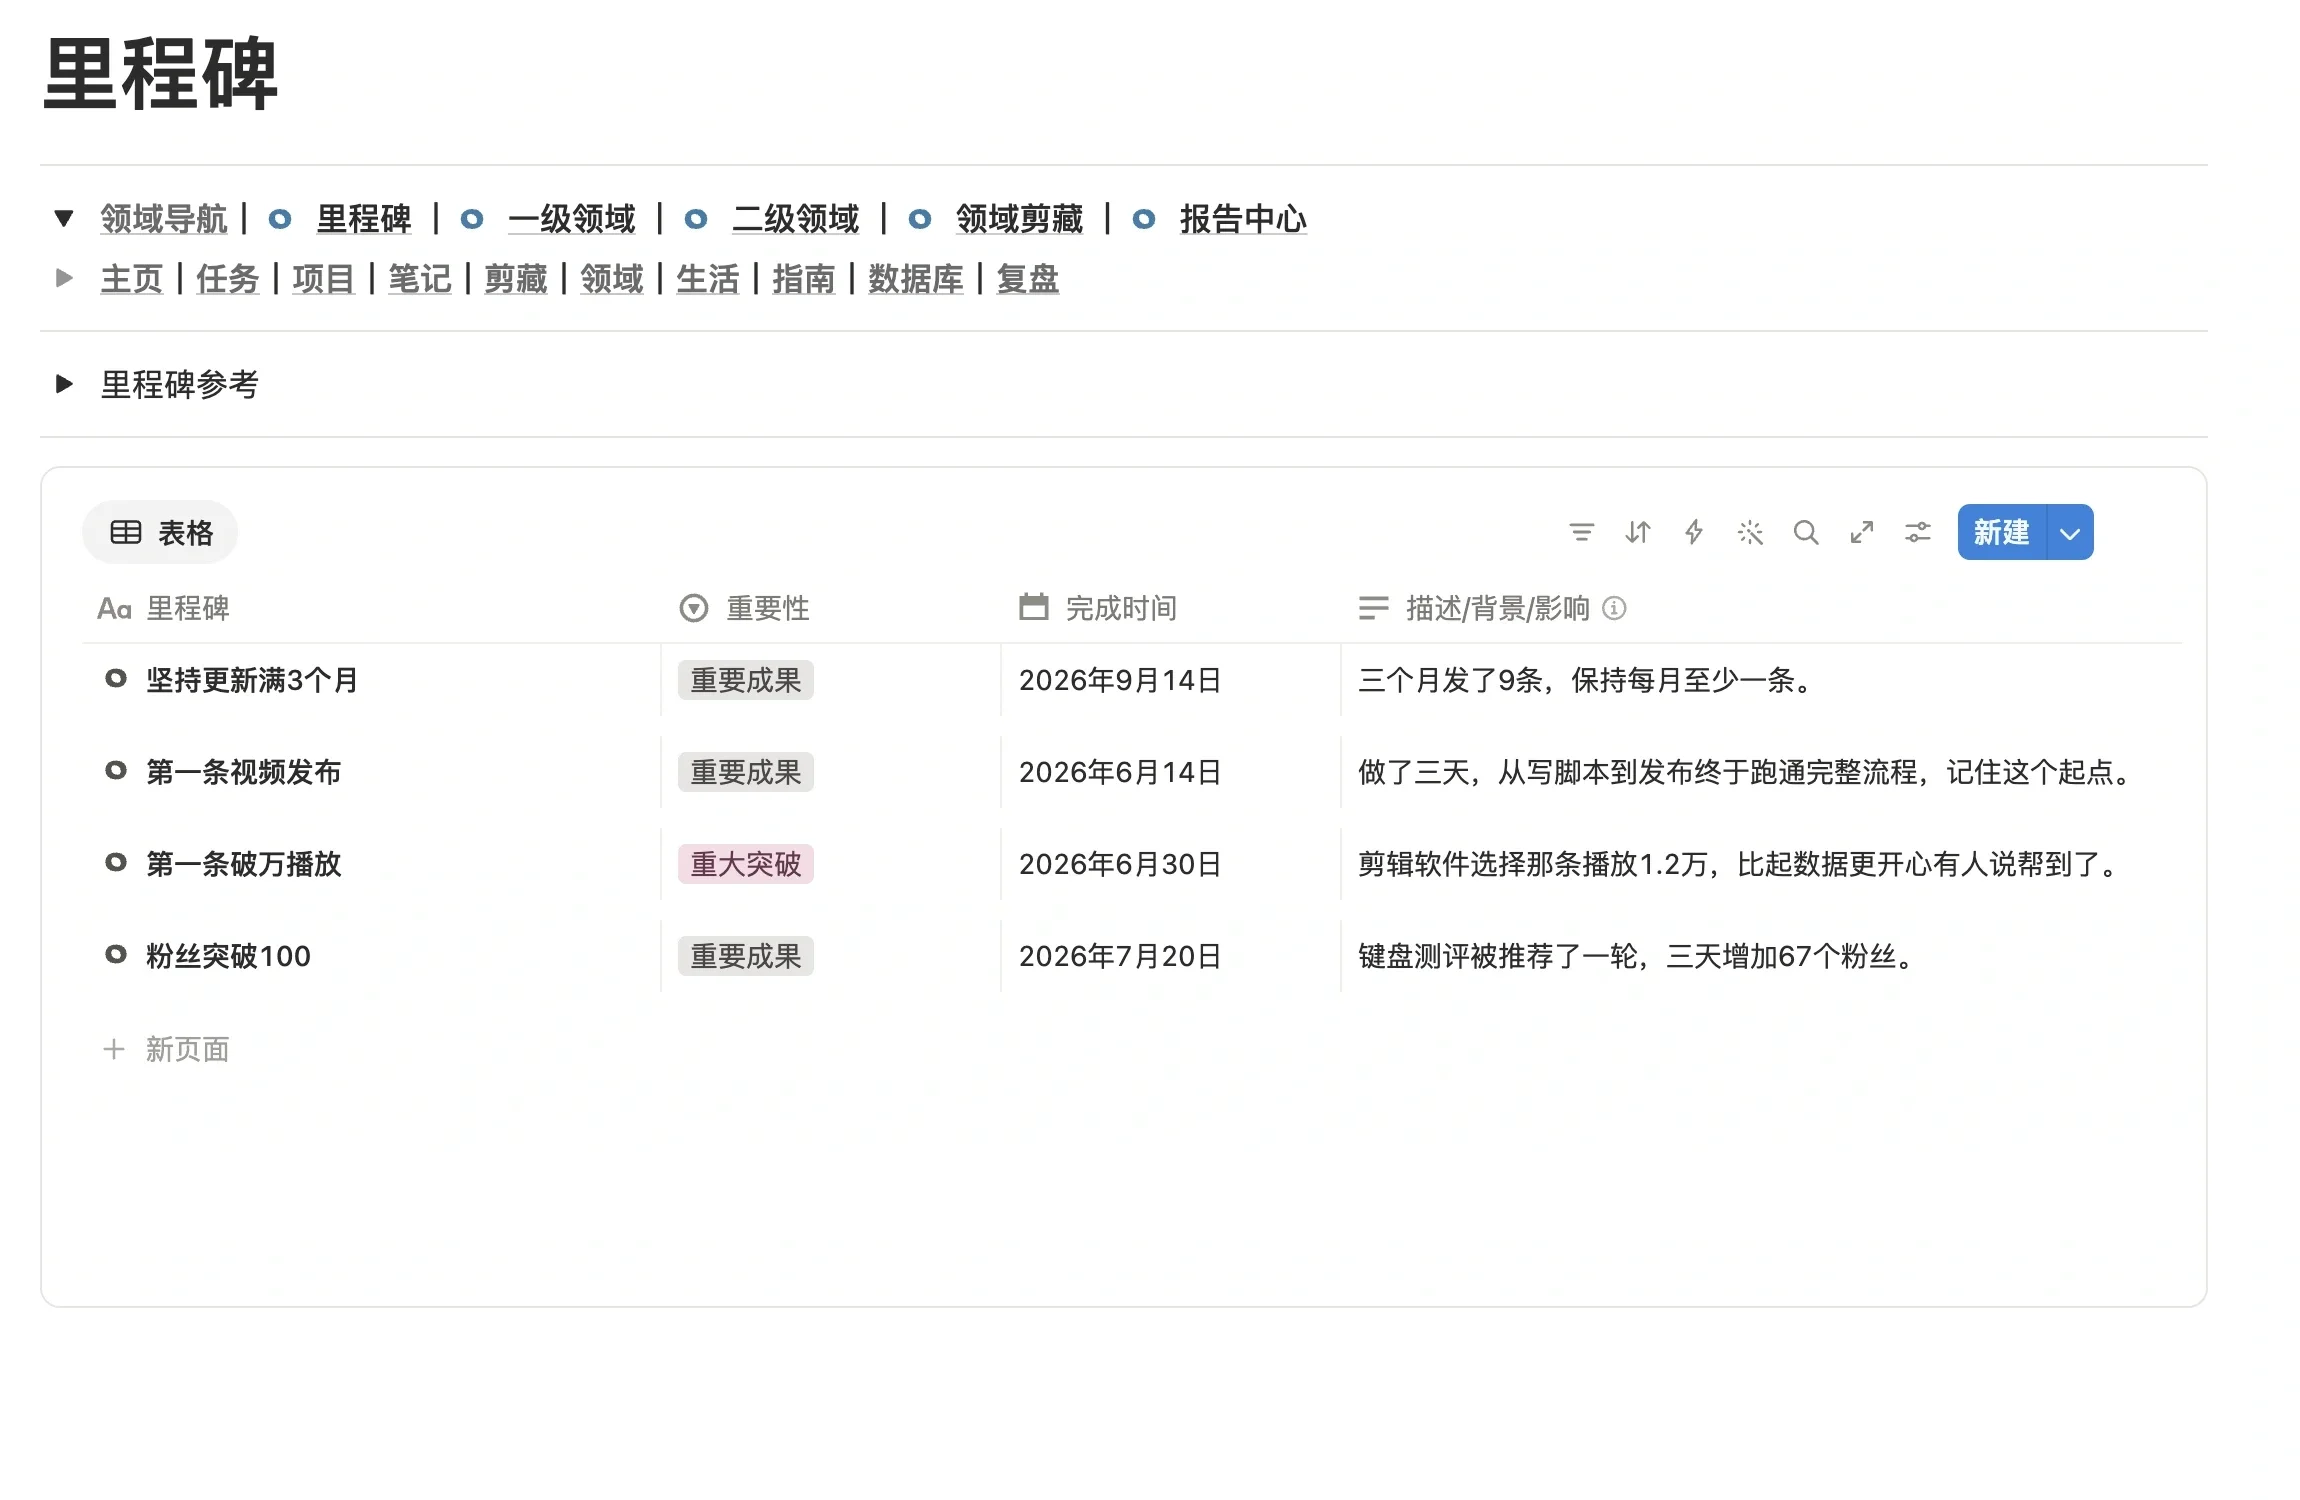Click the 重大突破 pink tag
The height and width of the screenshot is (1500, 2300).
click(x=746, y=864)
